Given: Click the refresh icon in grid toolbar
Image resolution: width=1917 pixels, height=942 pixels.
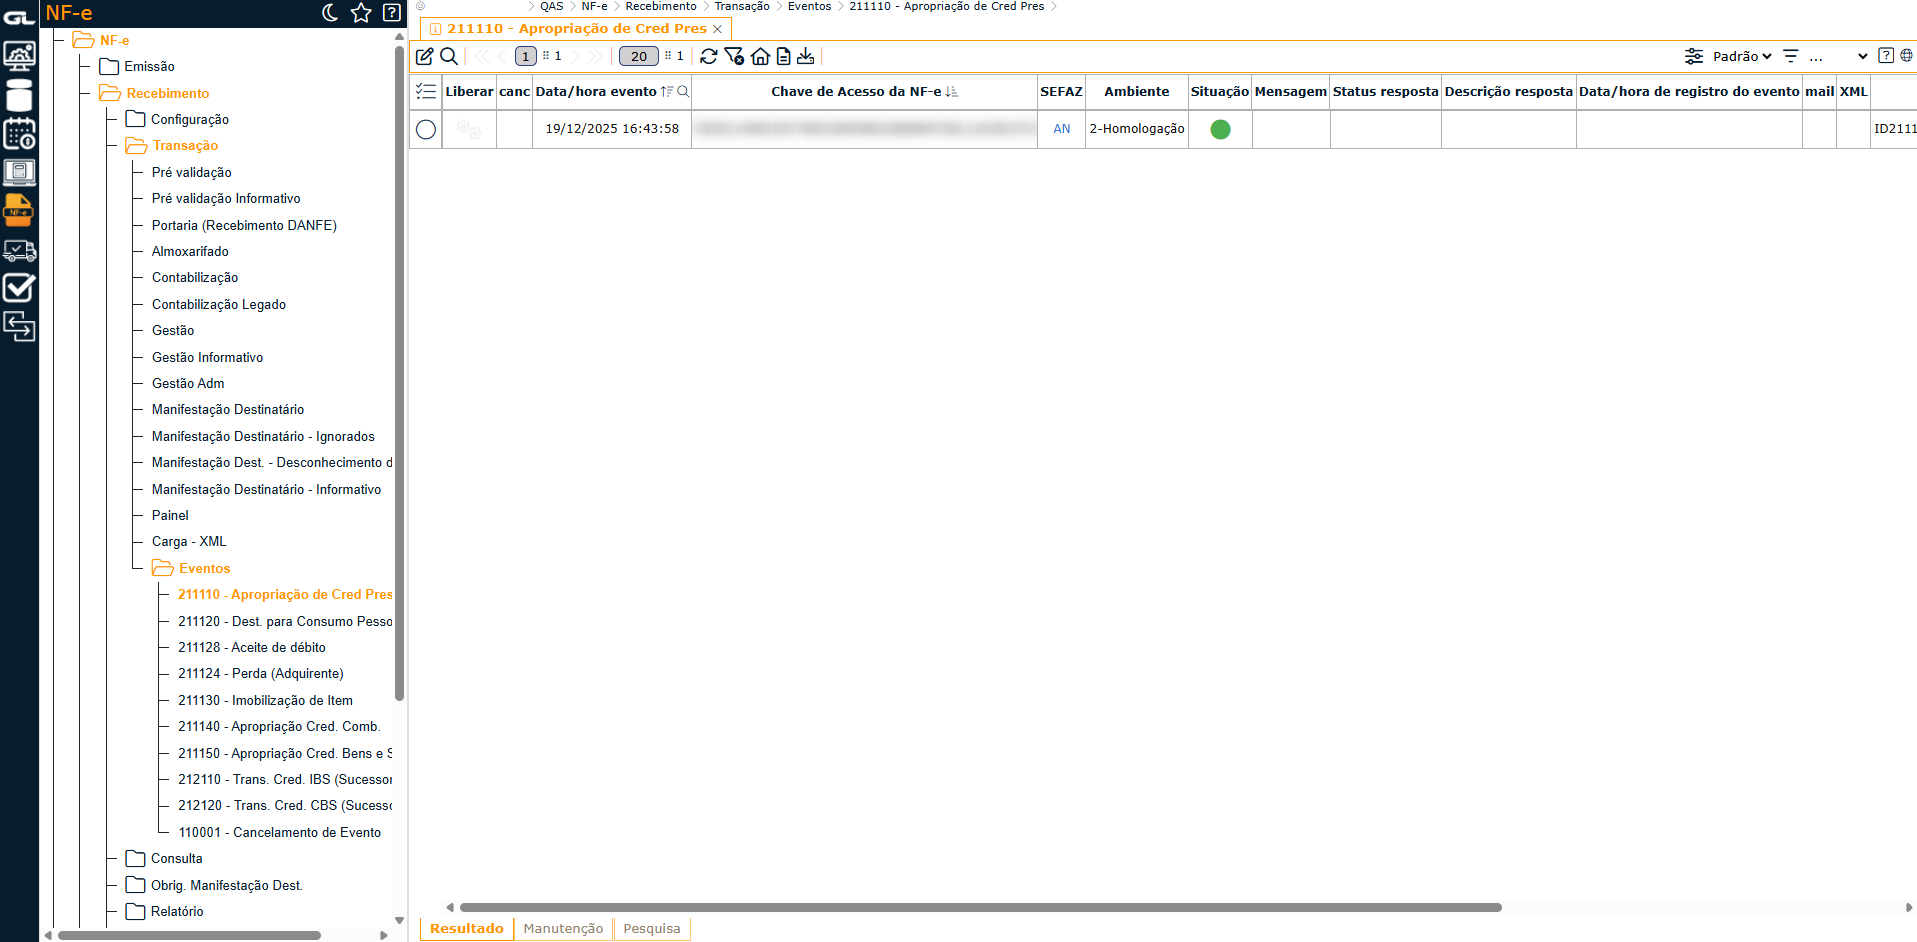Looking at the screenshot, I should 709,56.
